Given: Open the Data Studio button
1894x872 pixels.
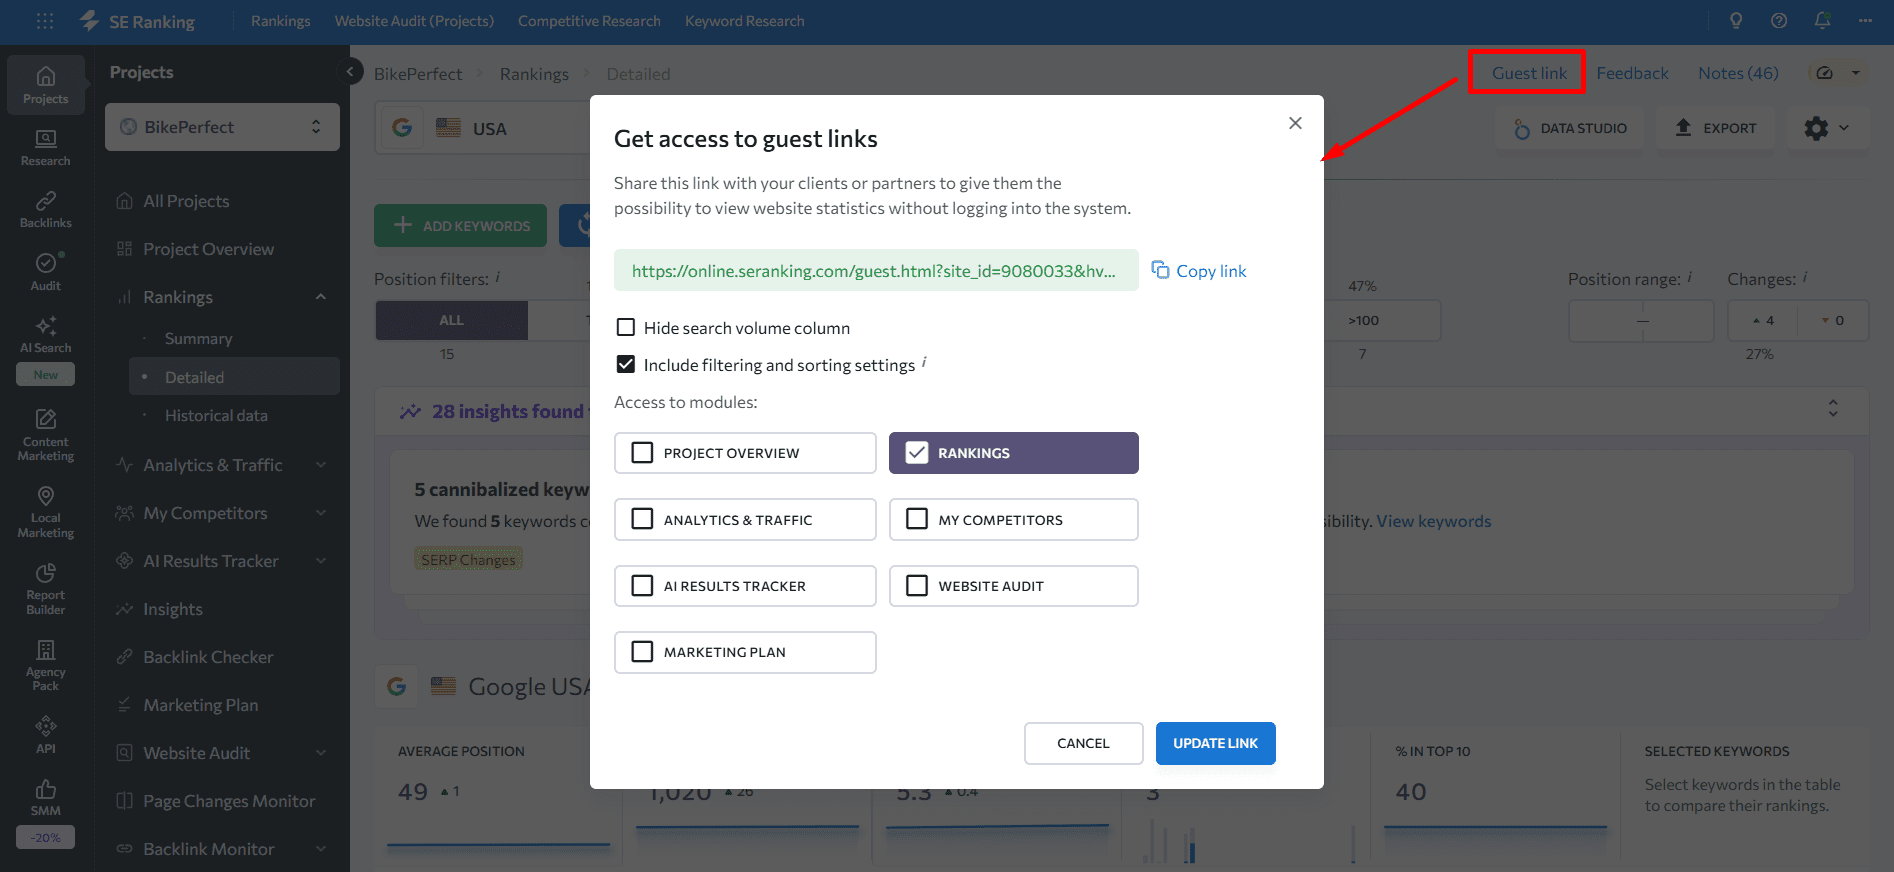Looking at the screenshot, I should (x=1570, y=128).
